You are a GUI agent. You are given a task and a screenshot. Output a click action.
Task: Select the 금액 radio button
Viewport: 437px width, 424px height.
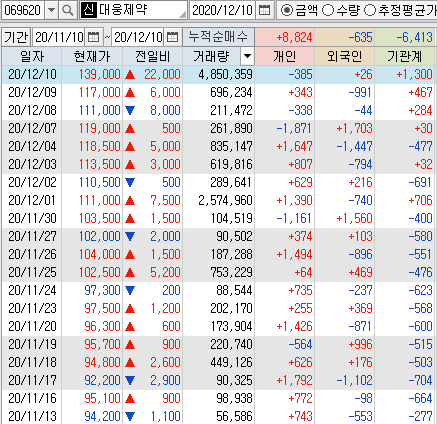(x=286, y=10)
